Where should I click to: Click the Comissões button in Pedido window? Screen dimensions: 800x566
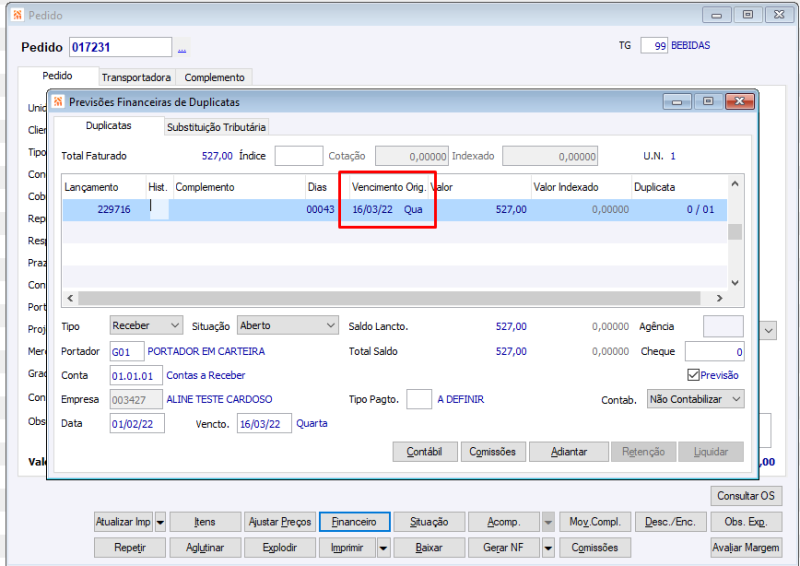pos(595,548)
